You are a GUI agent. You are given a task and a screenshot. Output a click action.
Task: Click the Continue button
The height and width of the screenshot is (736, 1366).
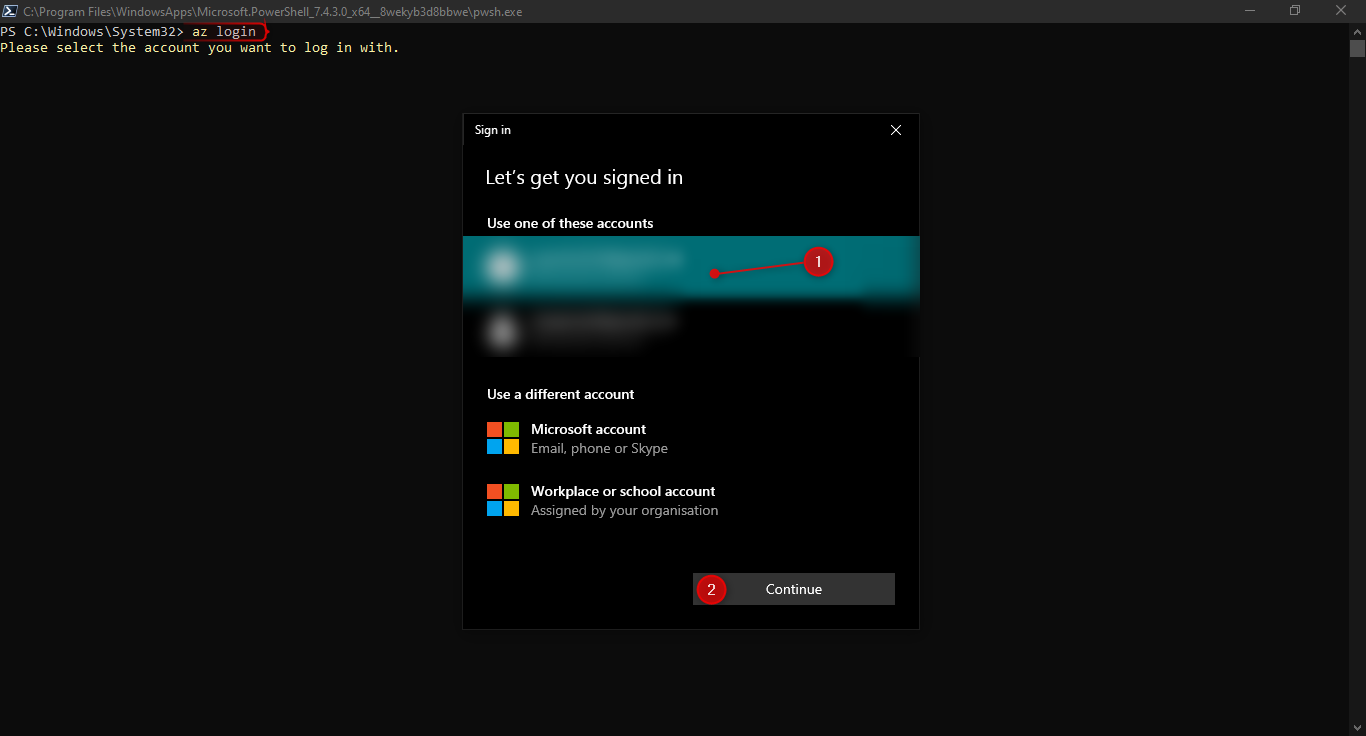point(794,589)
